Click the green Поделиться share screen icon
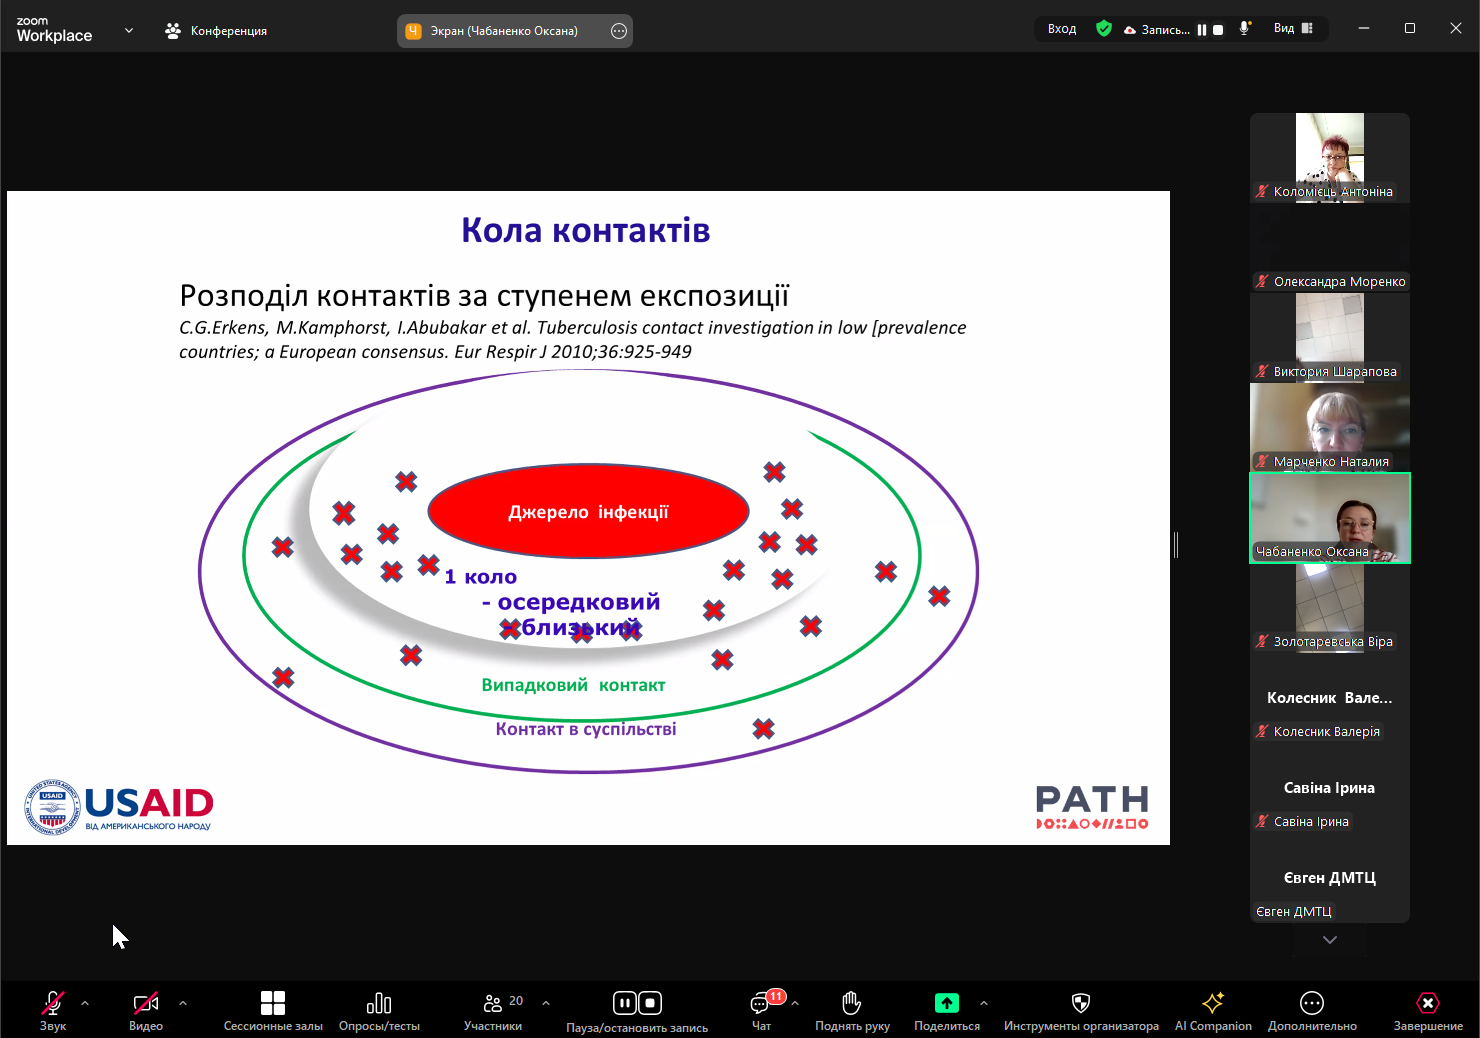 click(x=946, y=1003)
